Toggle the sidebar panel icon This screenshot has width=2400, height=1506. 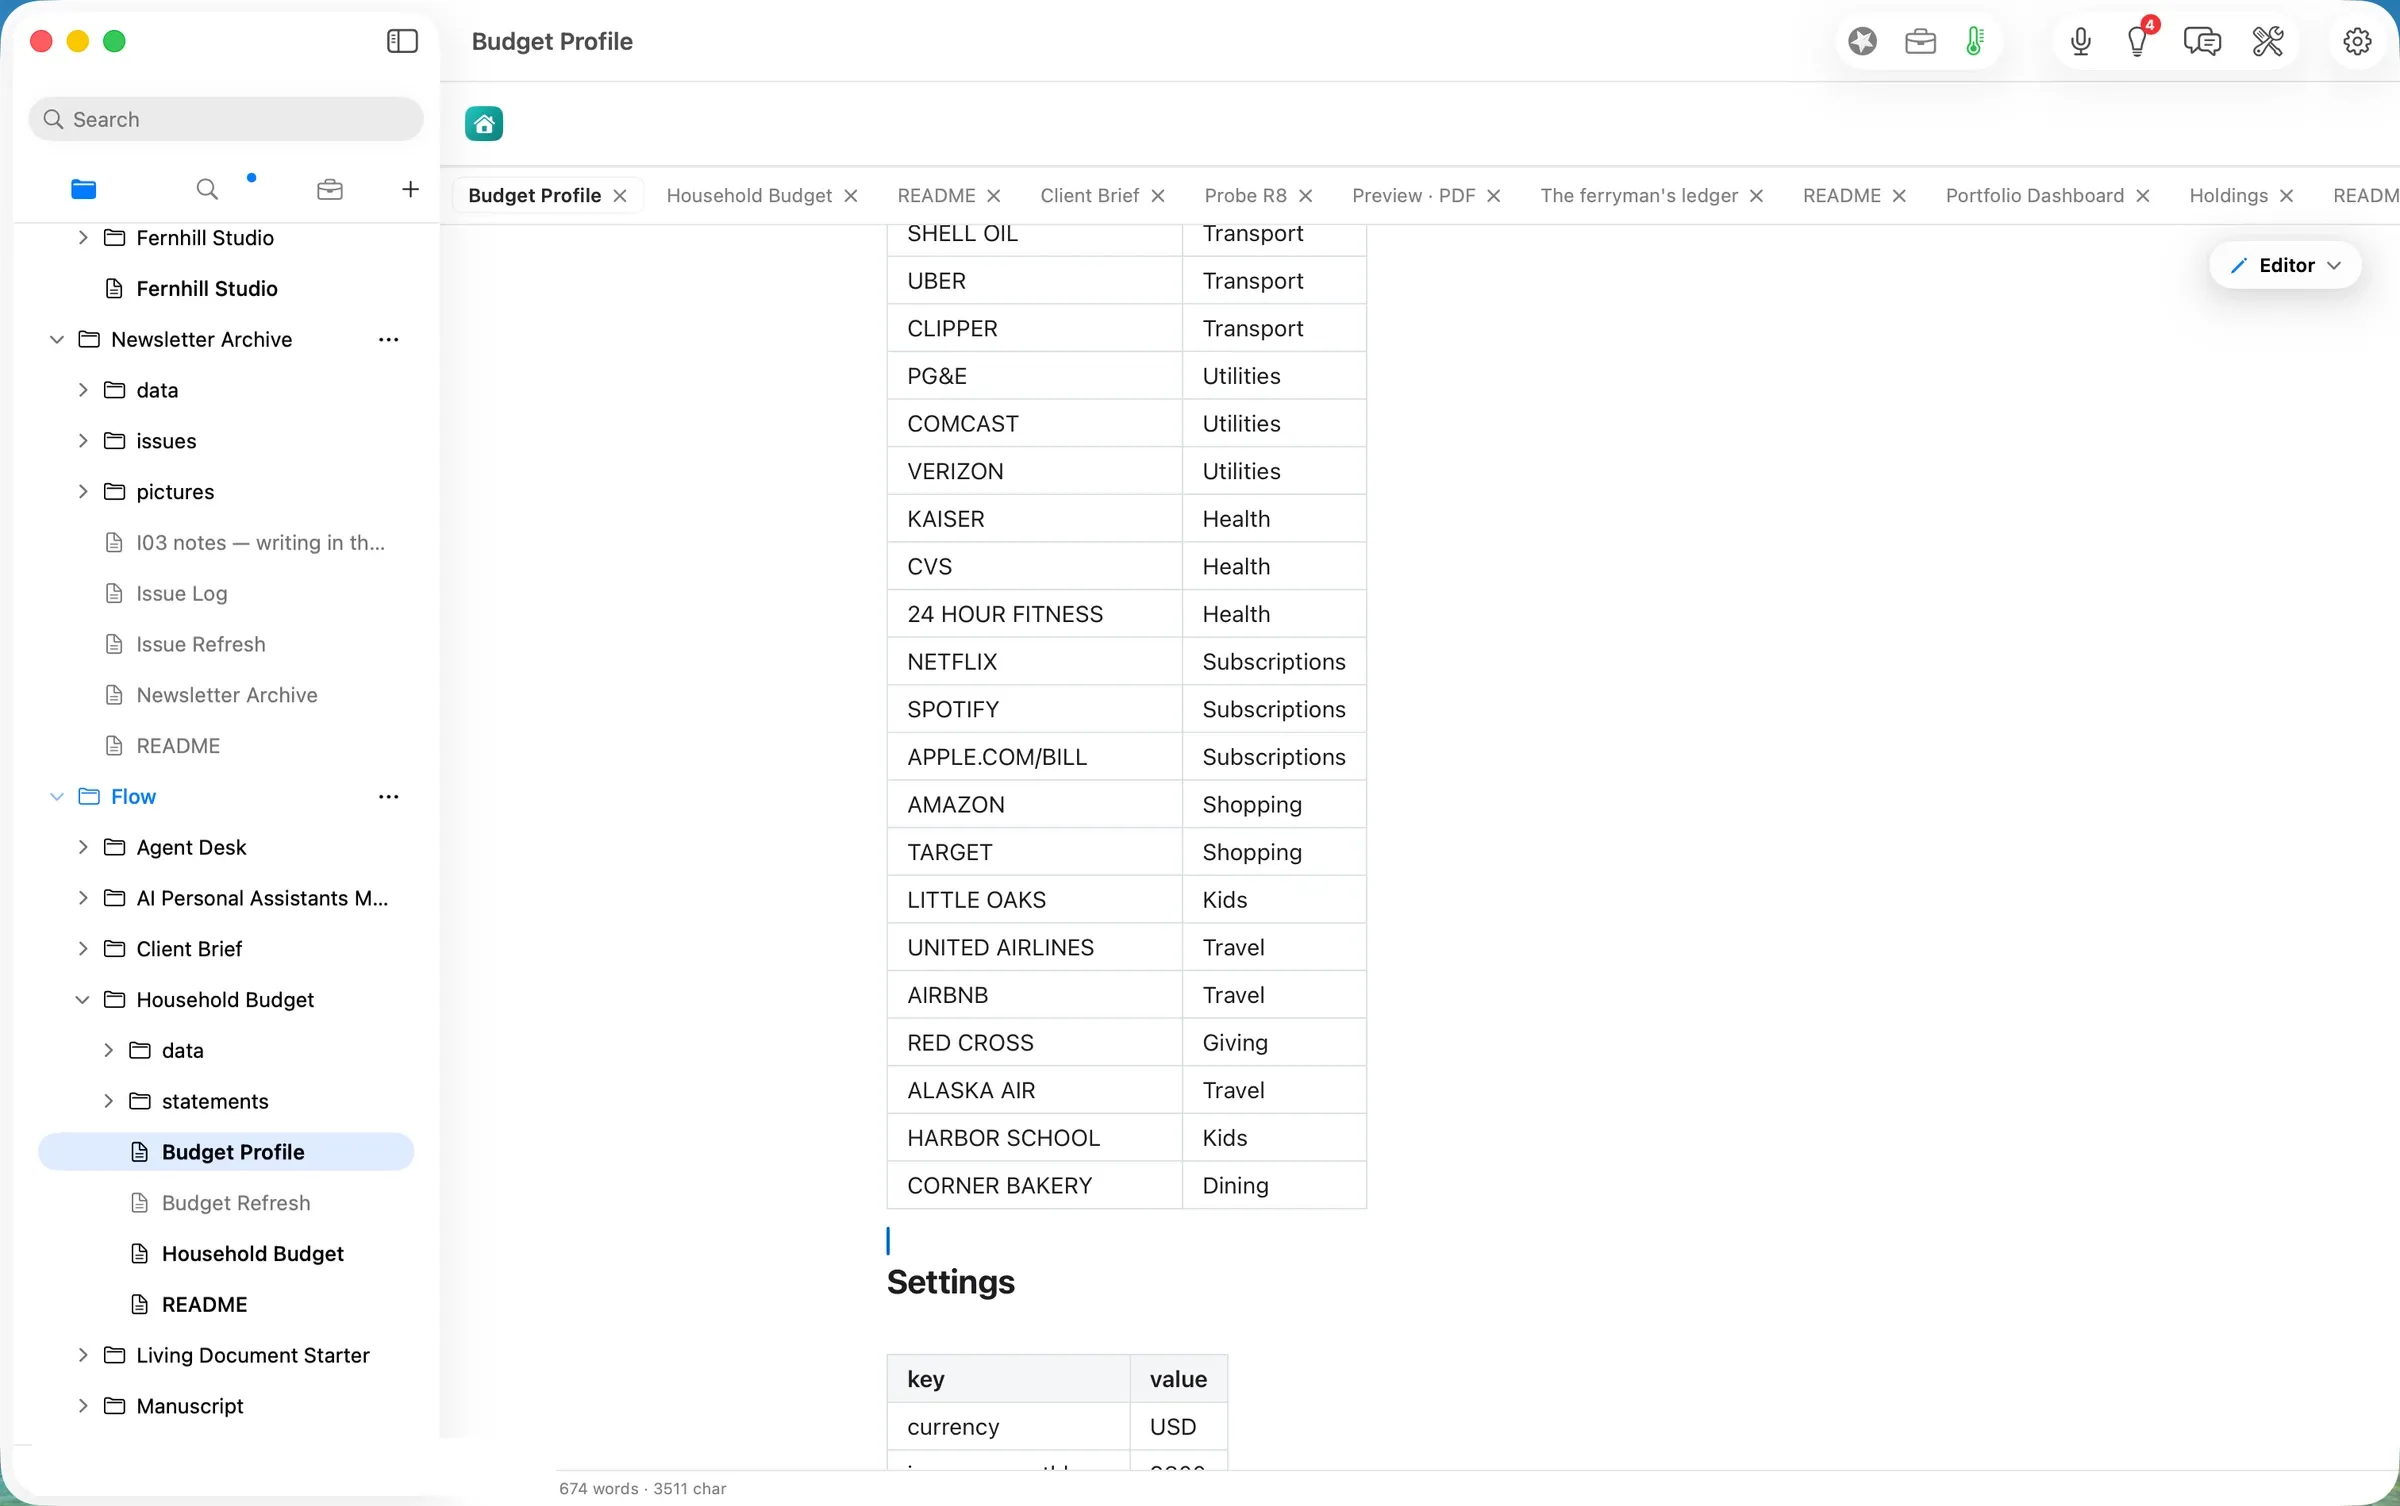(x=402, y=41)
